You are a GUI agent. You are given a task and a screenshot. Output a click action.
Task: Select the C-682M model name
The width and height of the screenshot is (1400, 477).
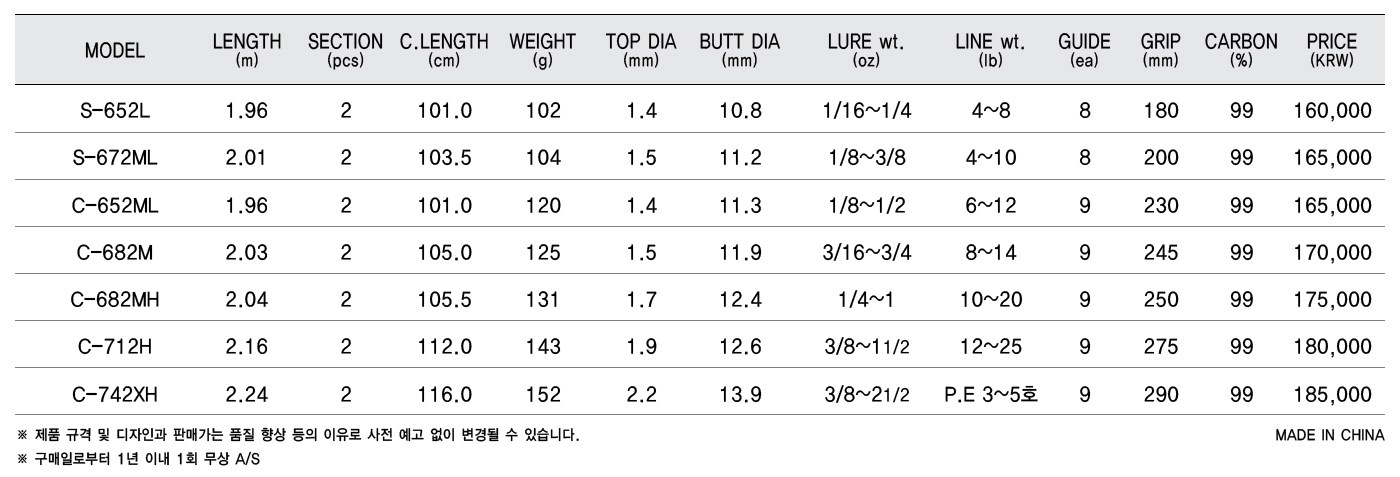[x=115, y=252]
